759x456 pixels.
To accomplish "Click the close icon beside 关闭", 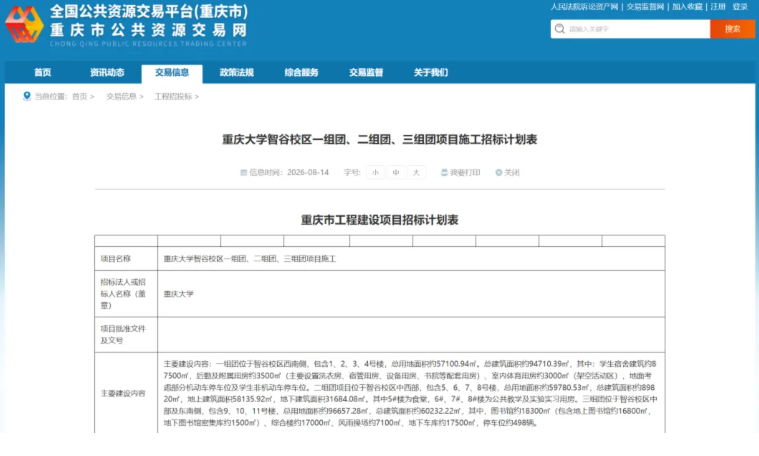I will coord(499,172).
